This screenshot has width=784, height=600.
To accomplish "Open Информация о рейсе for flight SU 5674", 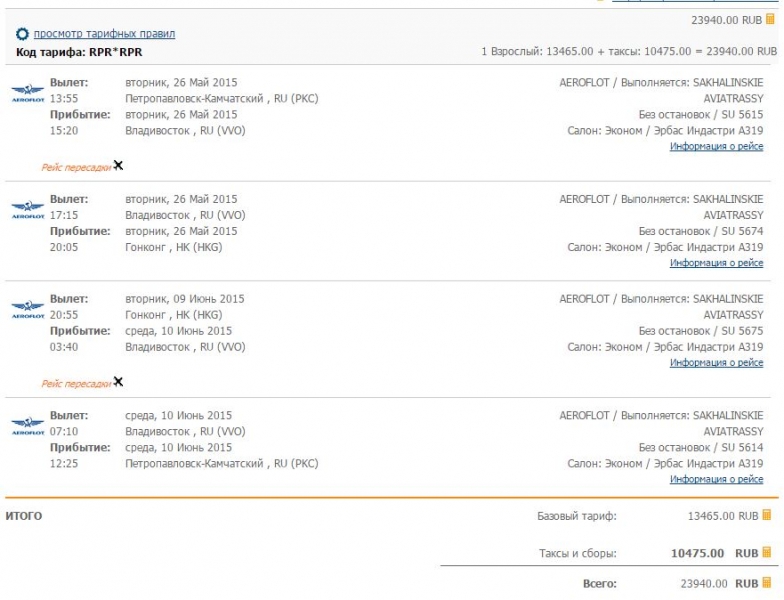I will tap(716, 263).
